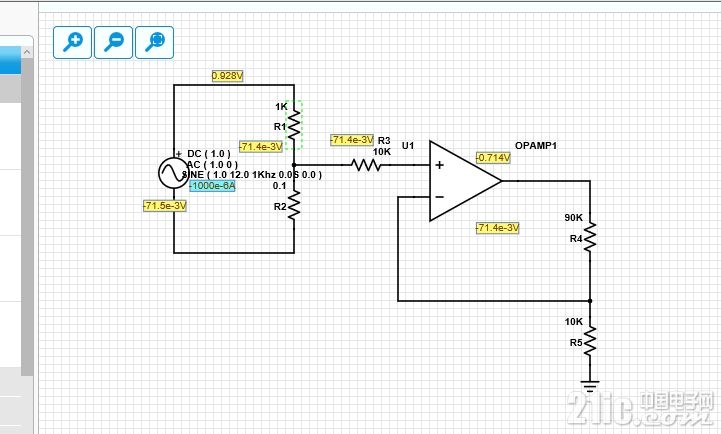Select the ground symbol below R5
This screenshot has height=434, width=721.
pos(590,385)
